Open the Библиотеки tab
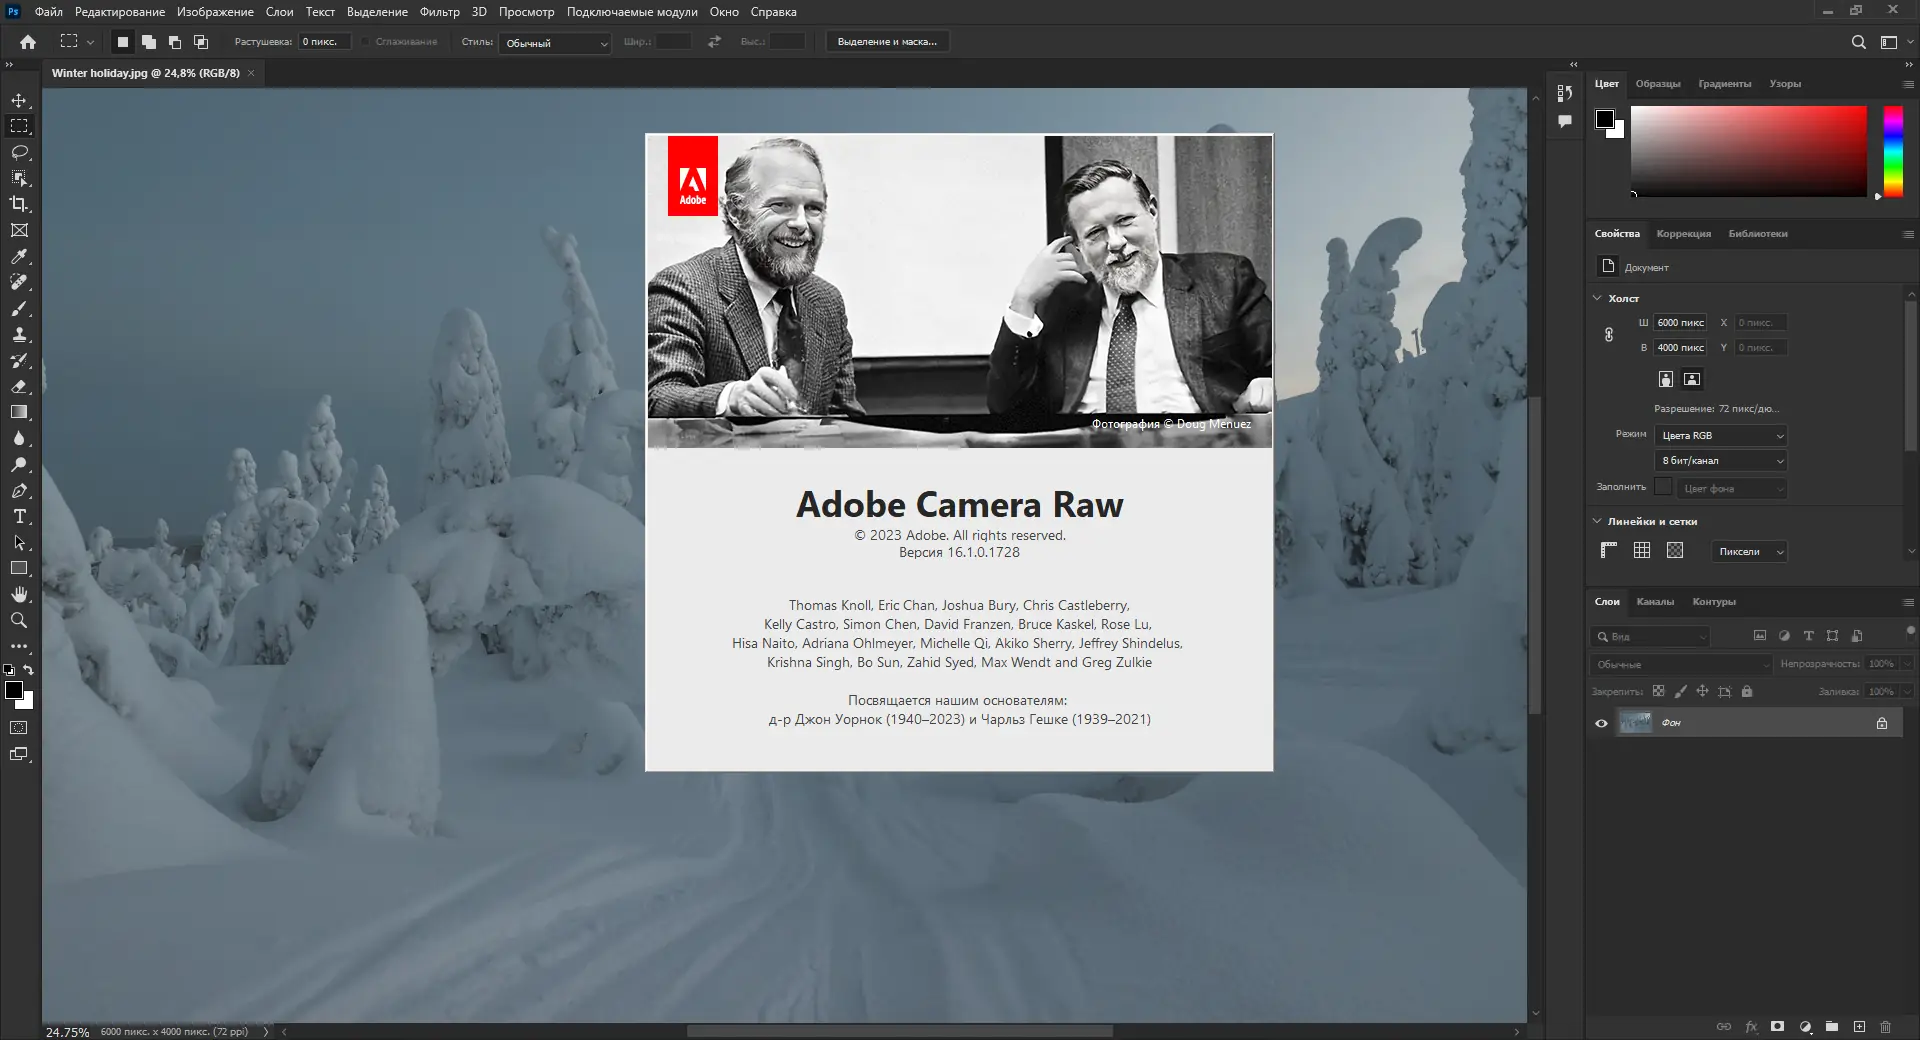 click(1757, 234)
